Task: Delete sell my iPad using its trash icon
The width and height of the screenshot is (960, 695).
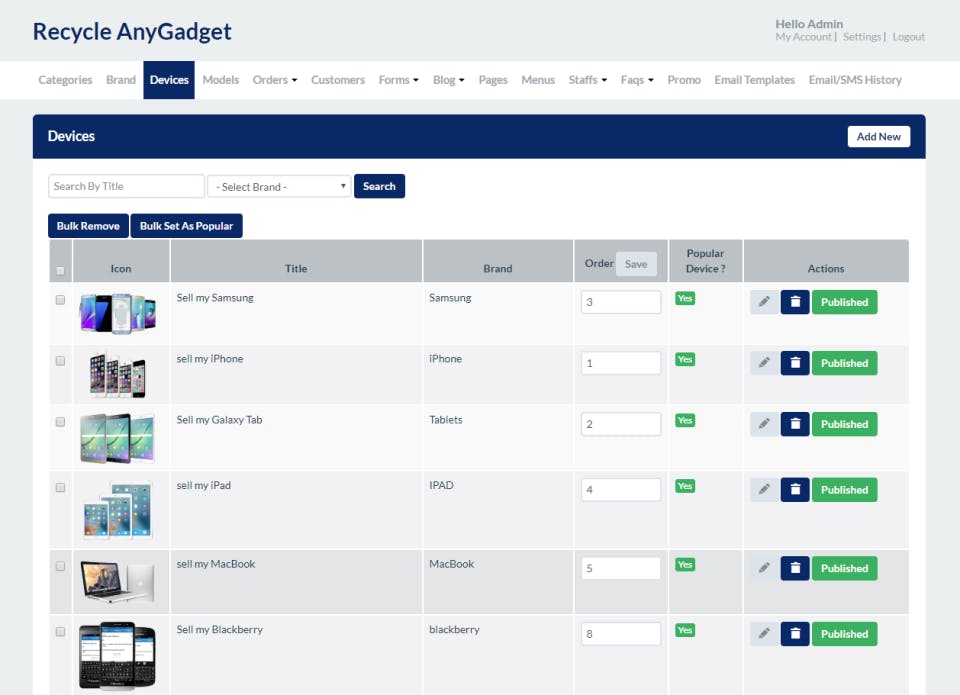Action: [795, 489]
